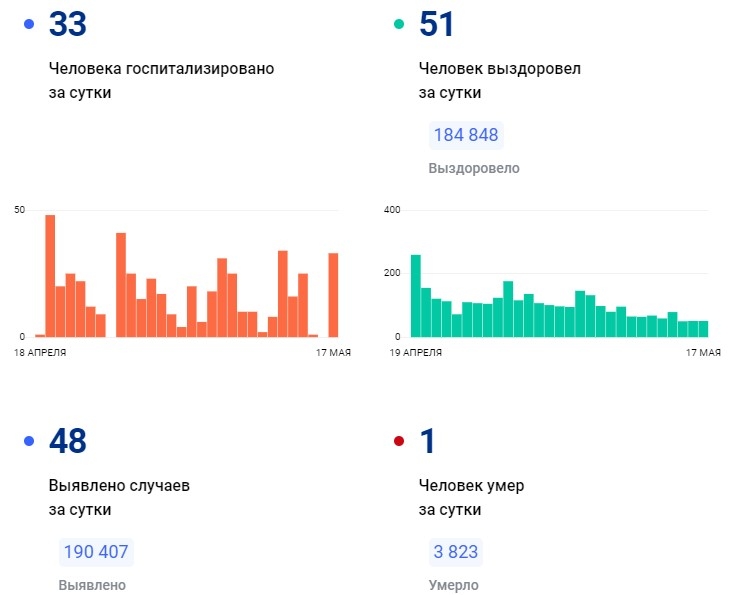The height and width of the screenshot is (595, 740).
Task: Click the 'Человека госпитализировано за сутки' heading
Action: click(161, 80)
